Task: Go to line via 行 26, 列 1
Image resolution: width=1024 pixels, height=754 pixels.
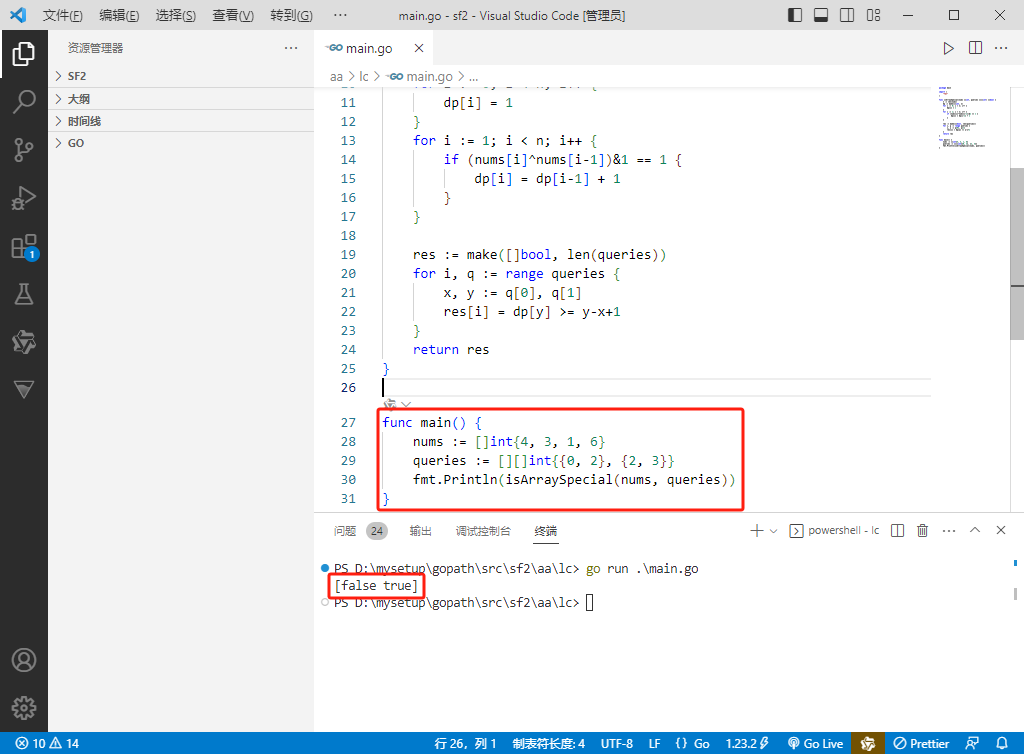Action: (466, 744)
